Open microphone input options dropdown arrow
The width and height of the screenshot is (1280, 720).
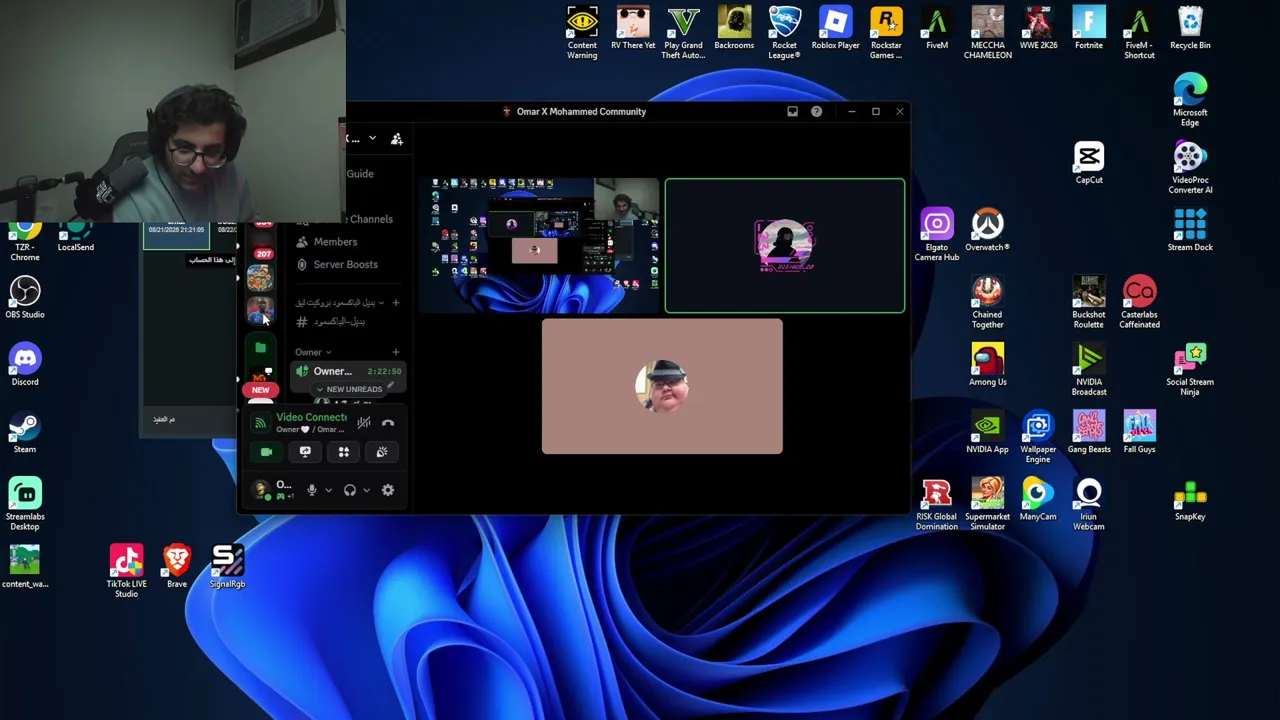coord(328,490)
